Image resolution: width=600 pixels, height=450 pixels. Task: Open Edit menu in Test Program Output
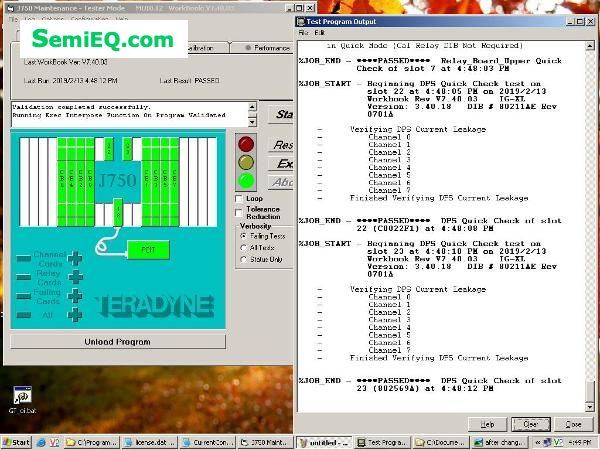(x=319, y=33)
